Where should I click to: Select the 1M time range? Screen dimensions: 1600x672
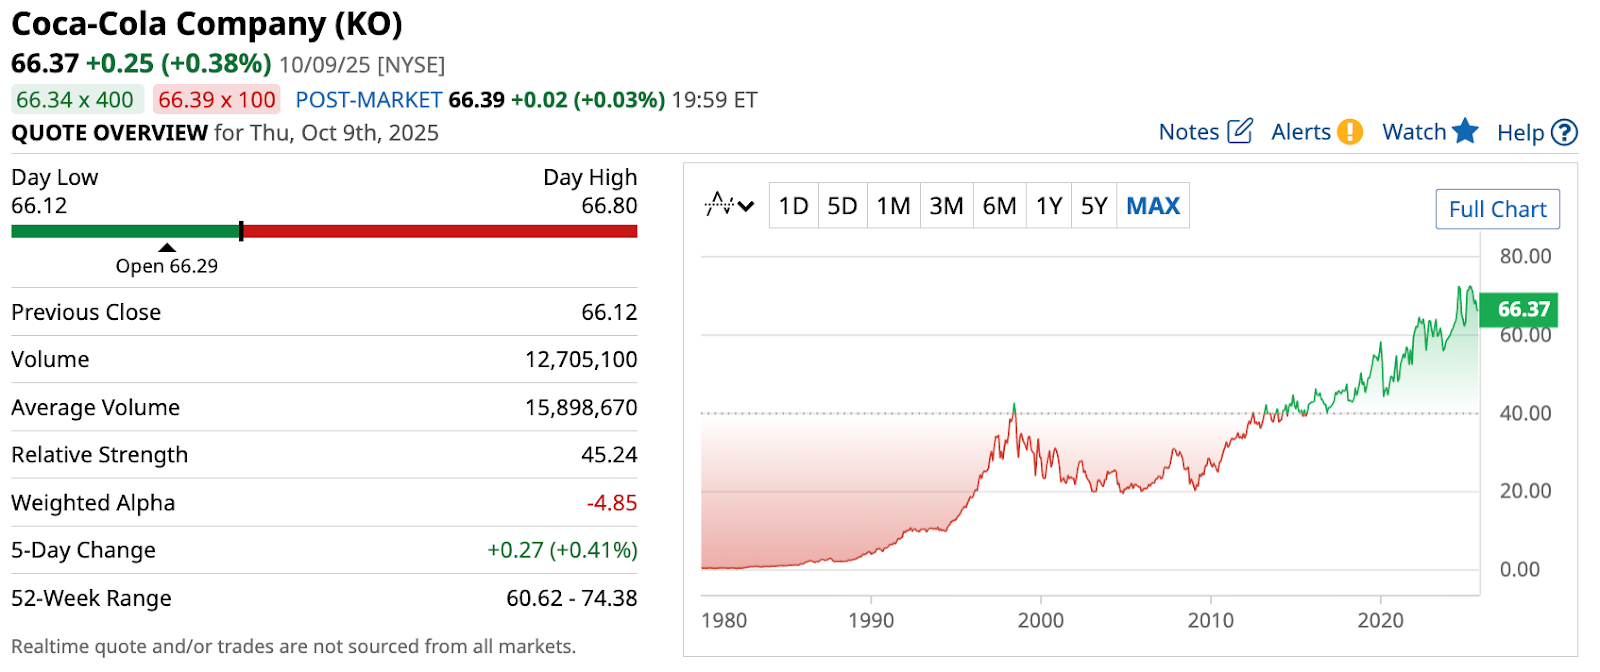click(x=893, y=206)
